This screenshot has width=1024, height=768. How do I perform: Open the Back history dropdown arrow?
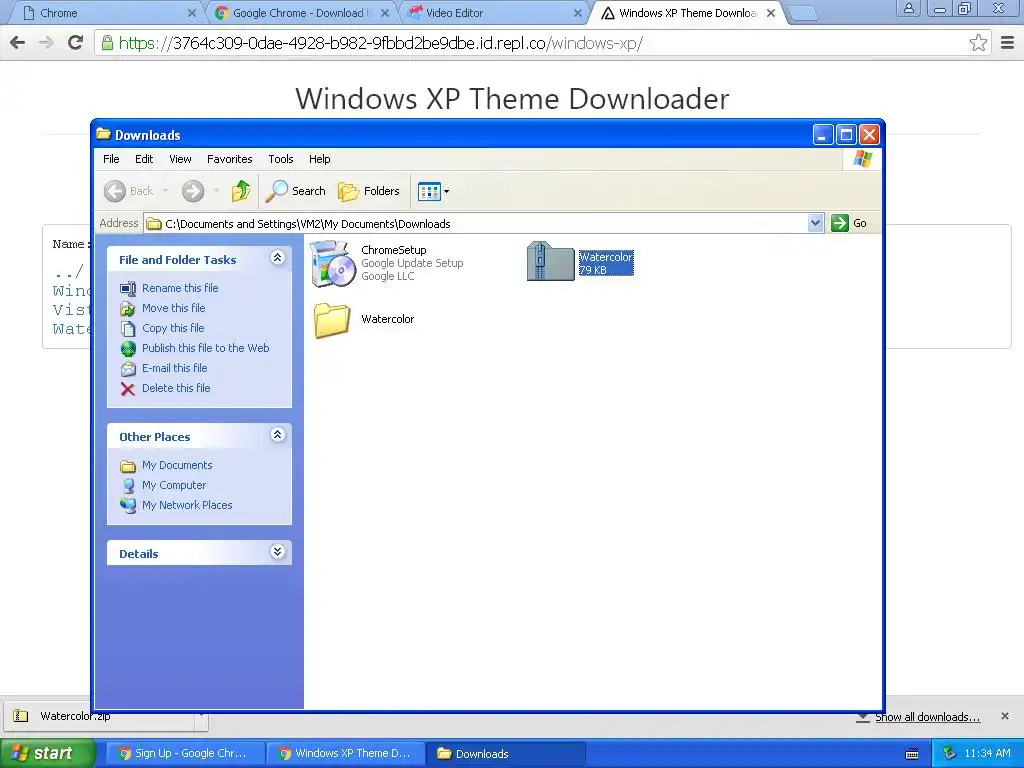165,191
